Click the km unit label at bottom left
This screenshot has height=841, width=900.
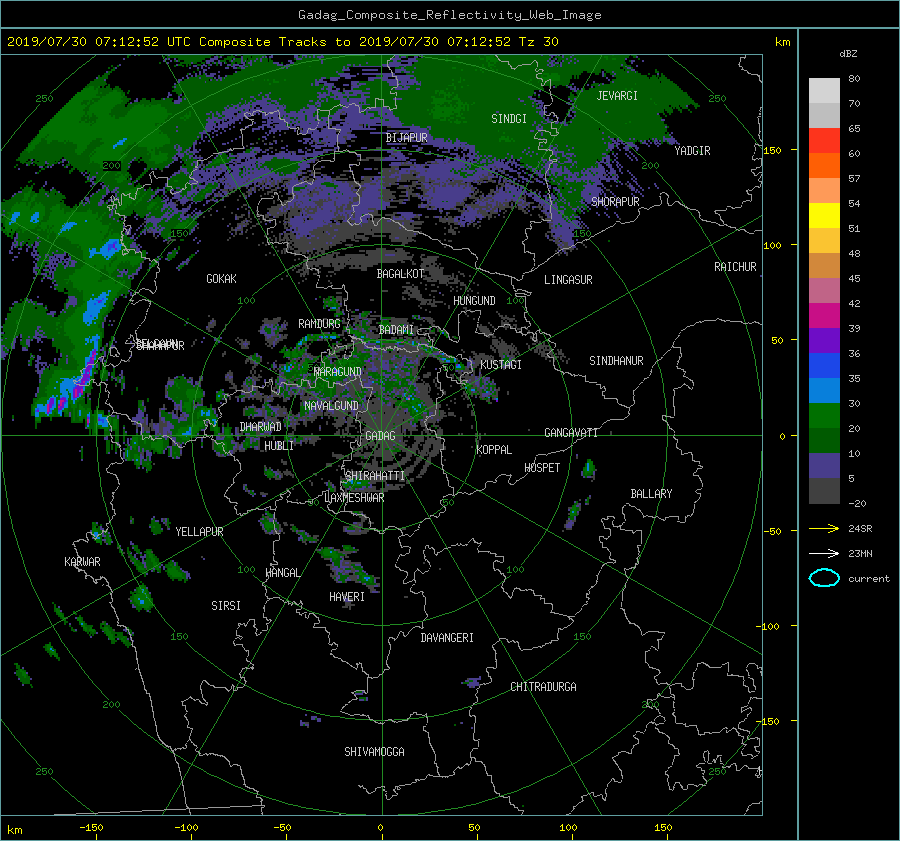coord(14,830)
